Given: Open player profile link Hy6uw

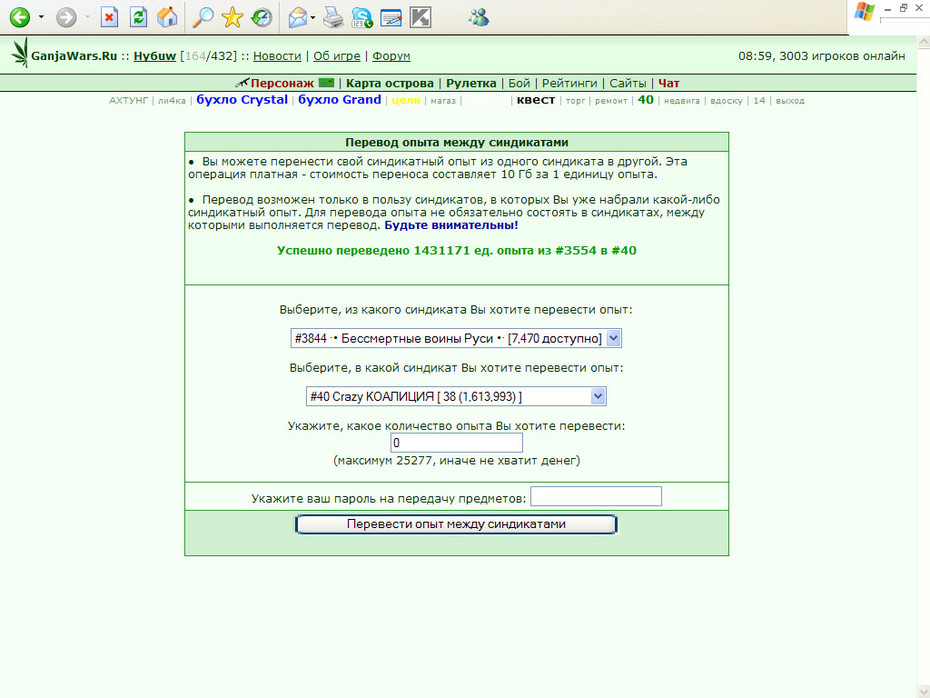Looking at the screenshot, I should 155,56.
